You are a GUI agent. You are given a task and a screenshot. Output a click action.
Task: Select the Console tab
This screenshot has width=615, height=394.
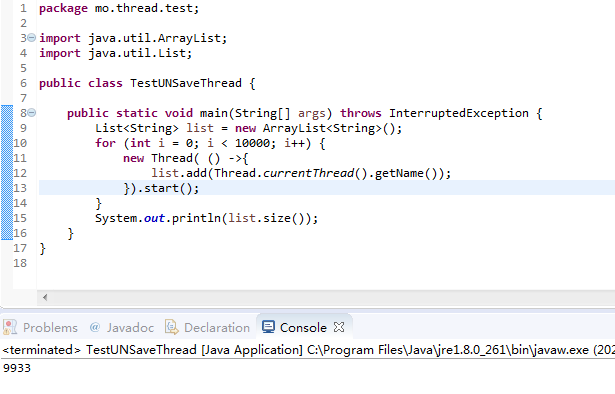click(303, 327)
